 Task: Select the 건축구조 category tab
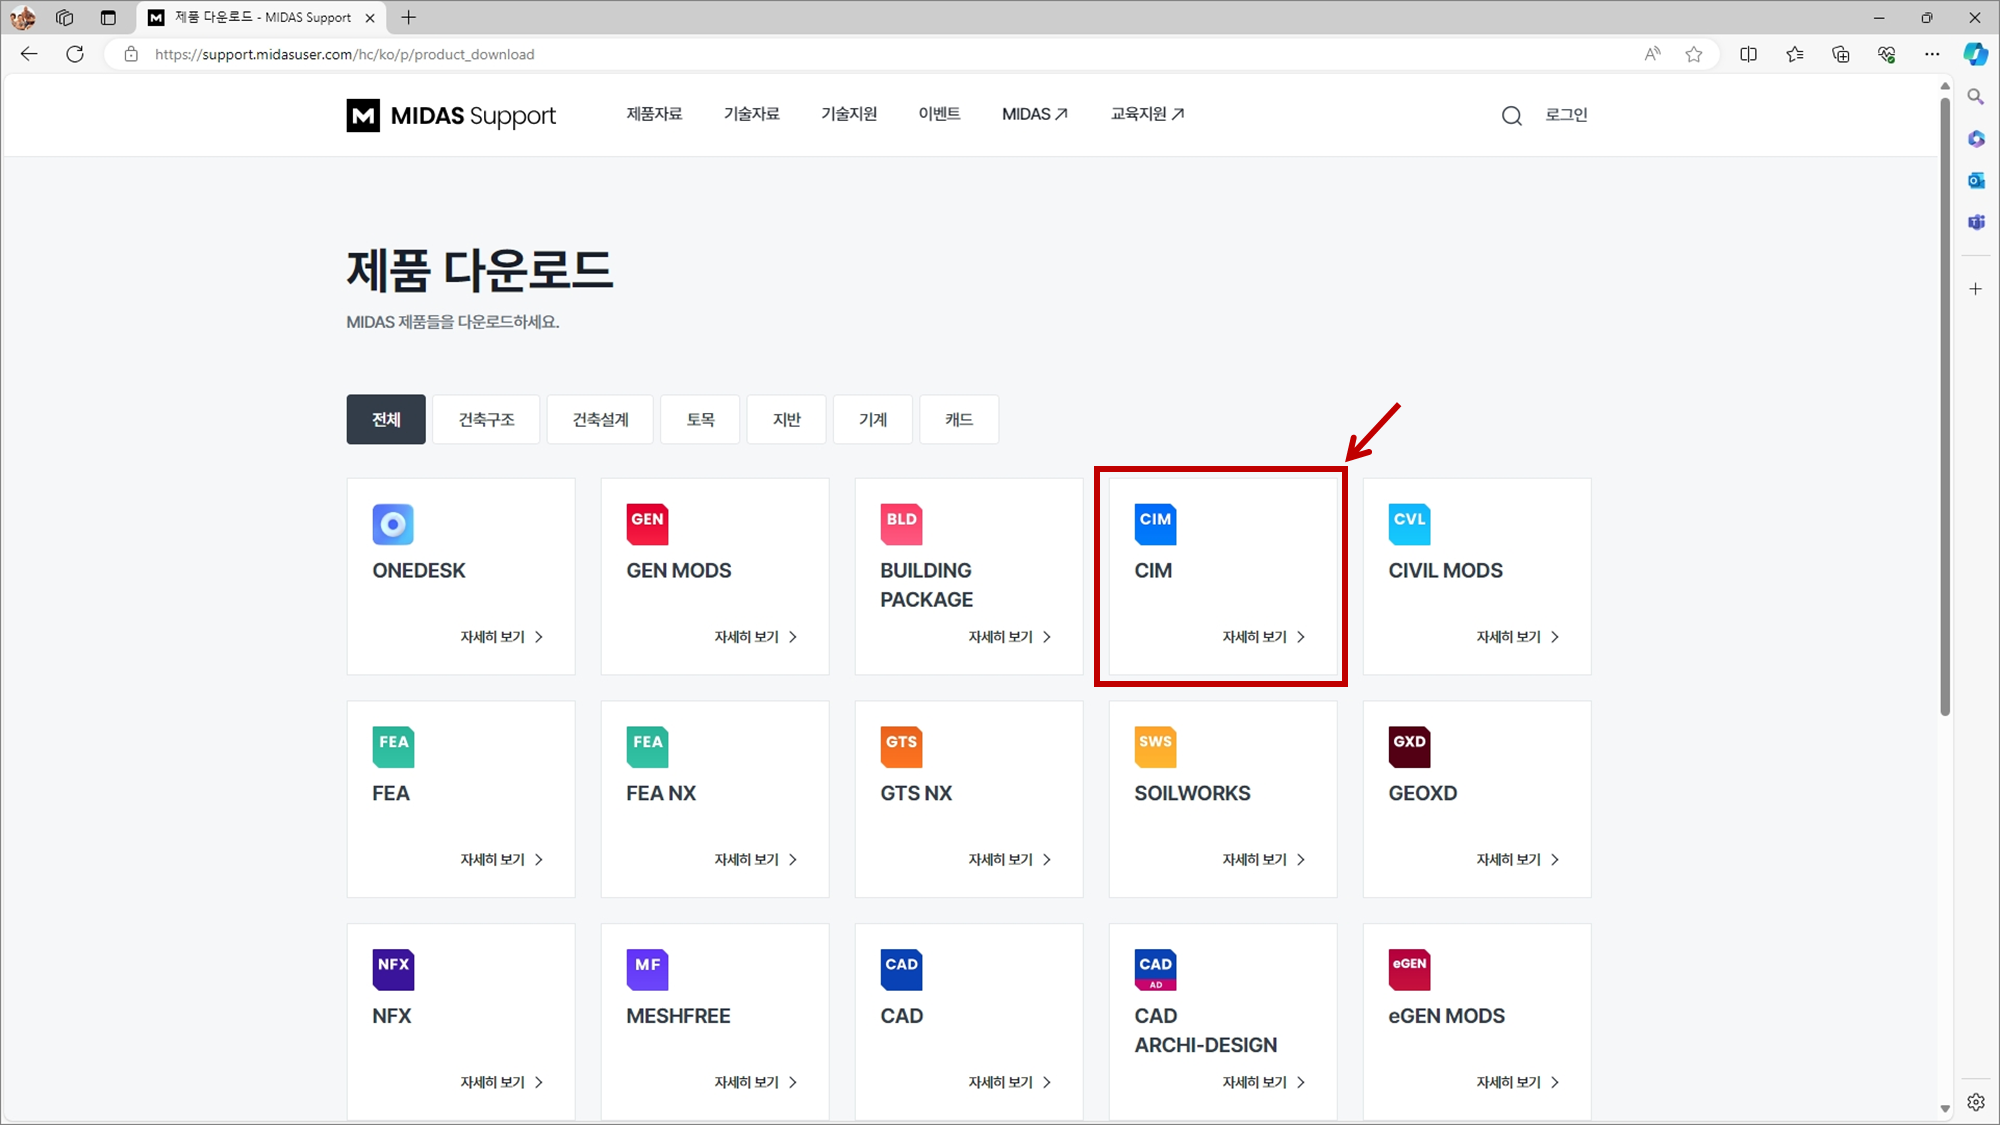486,419
